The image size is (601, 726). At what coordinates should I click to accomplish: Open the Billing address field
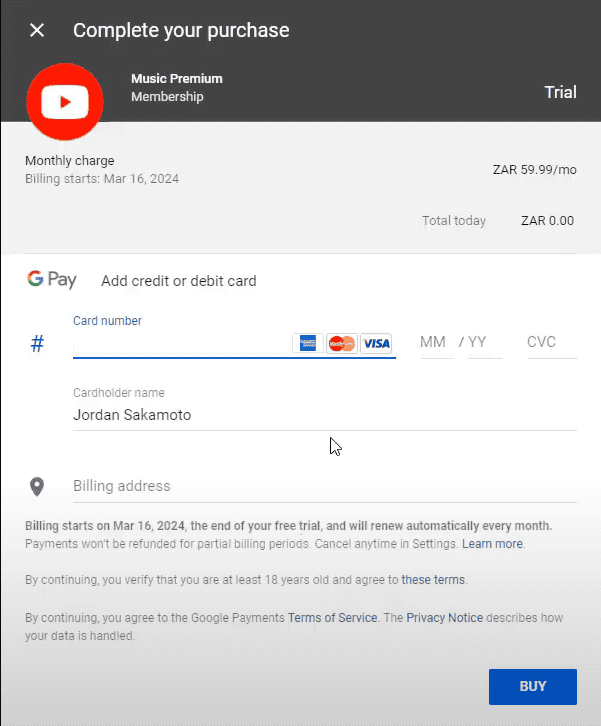pos(325,486)
